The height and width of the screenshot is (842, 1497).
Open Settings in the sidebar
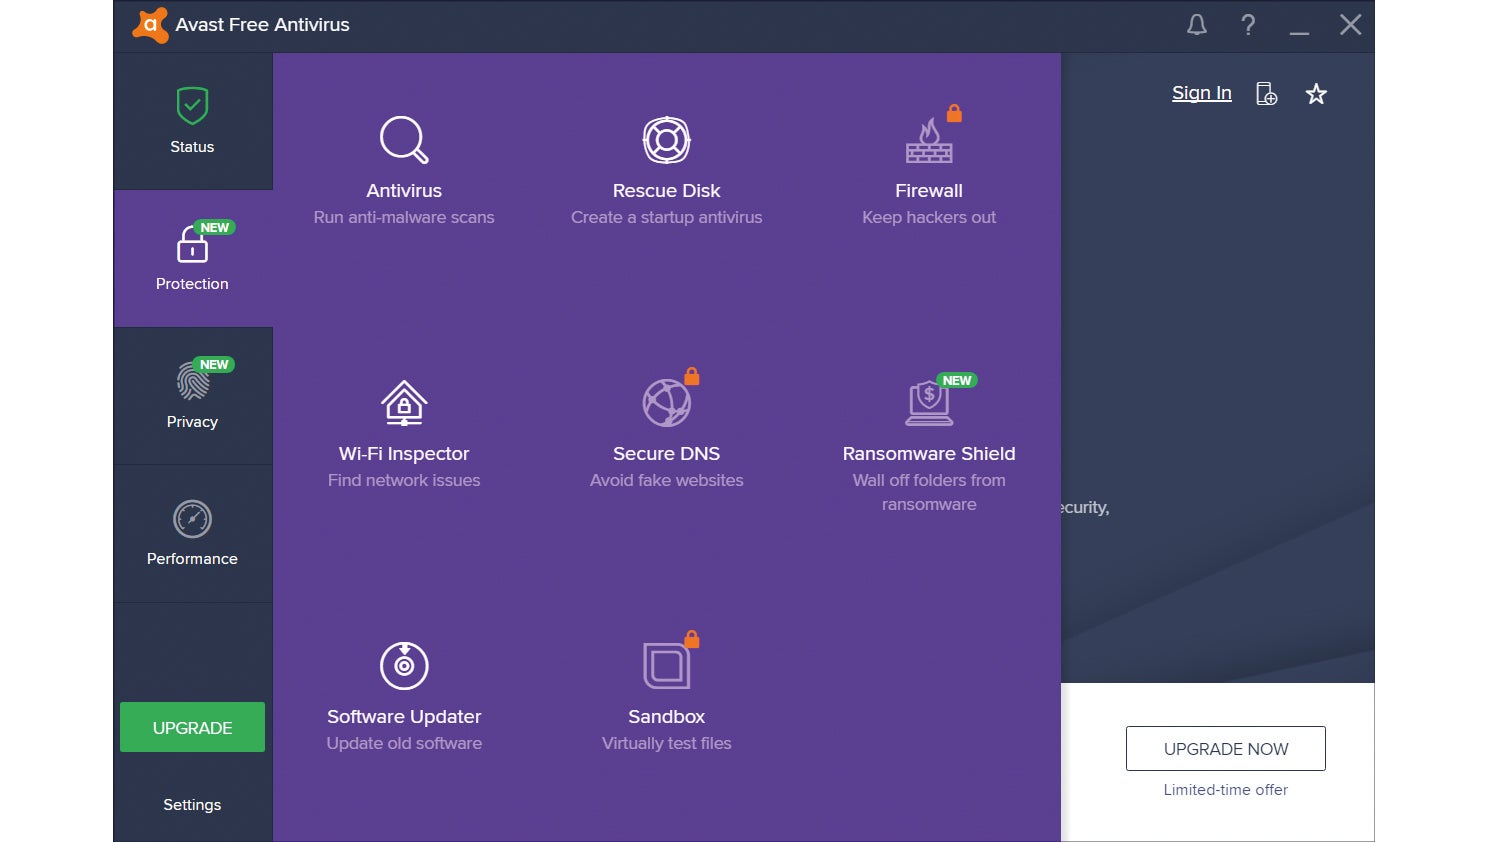pos(192,804)
